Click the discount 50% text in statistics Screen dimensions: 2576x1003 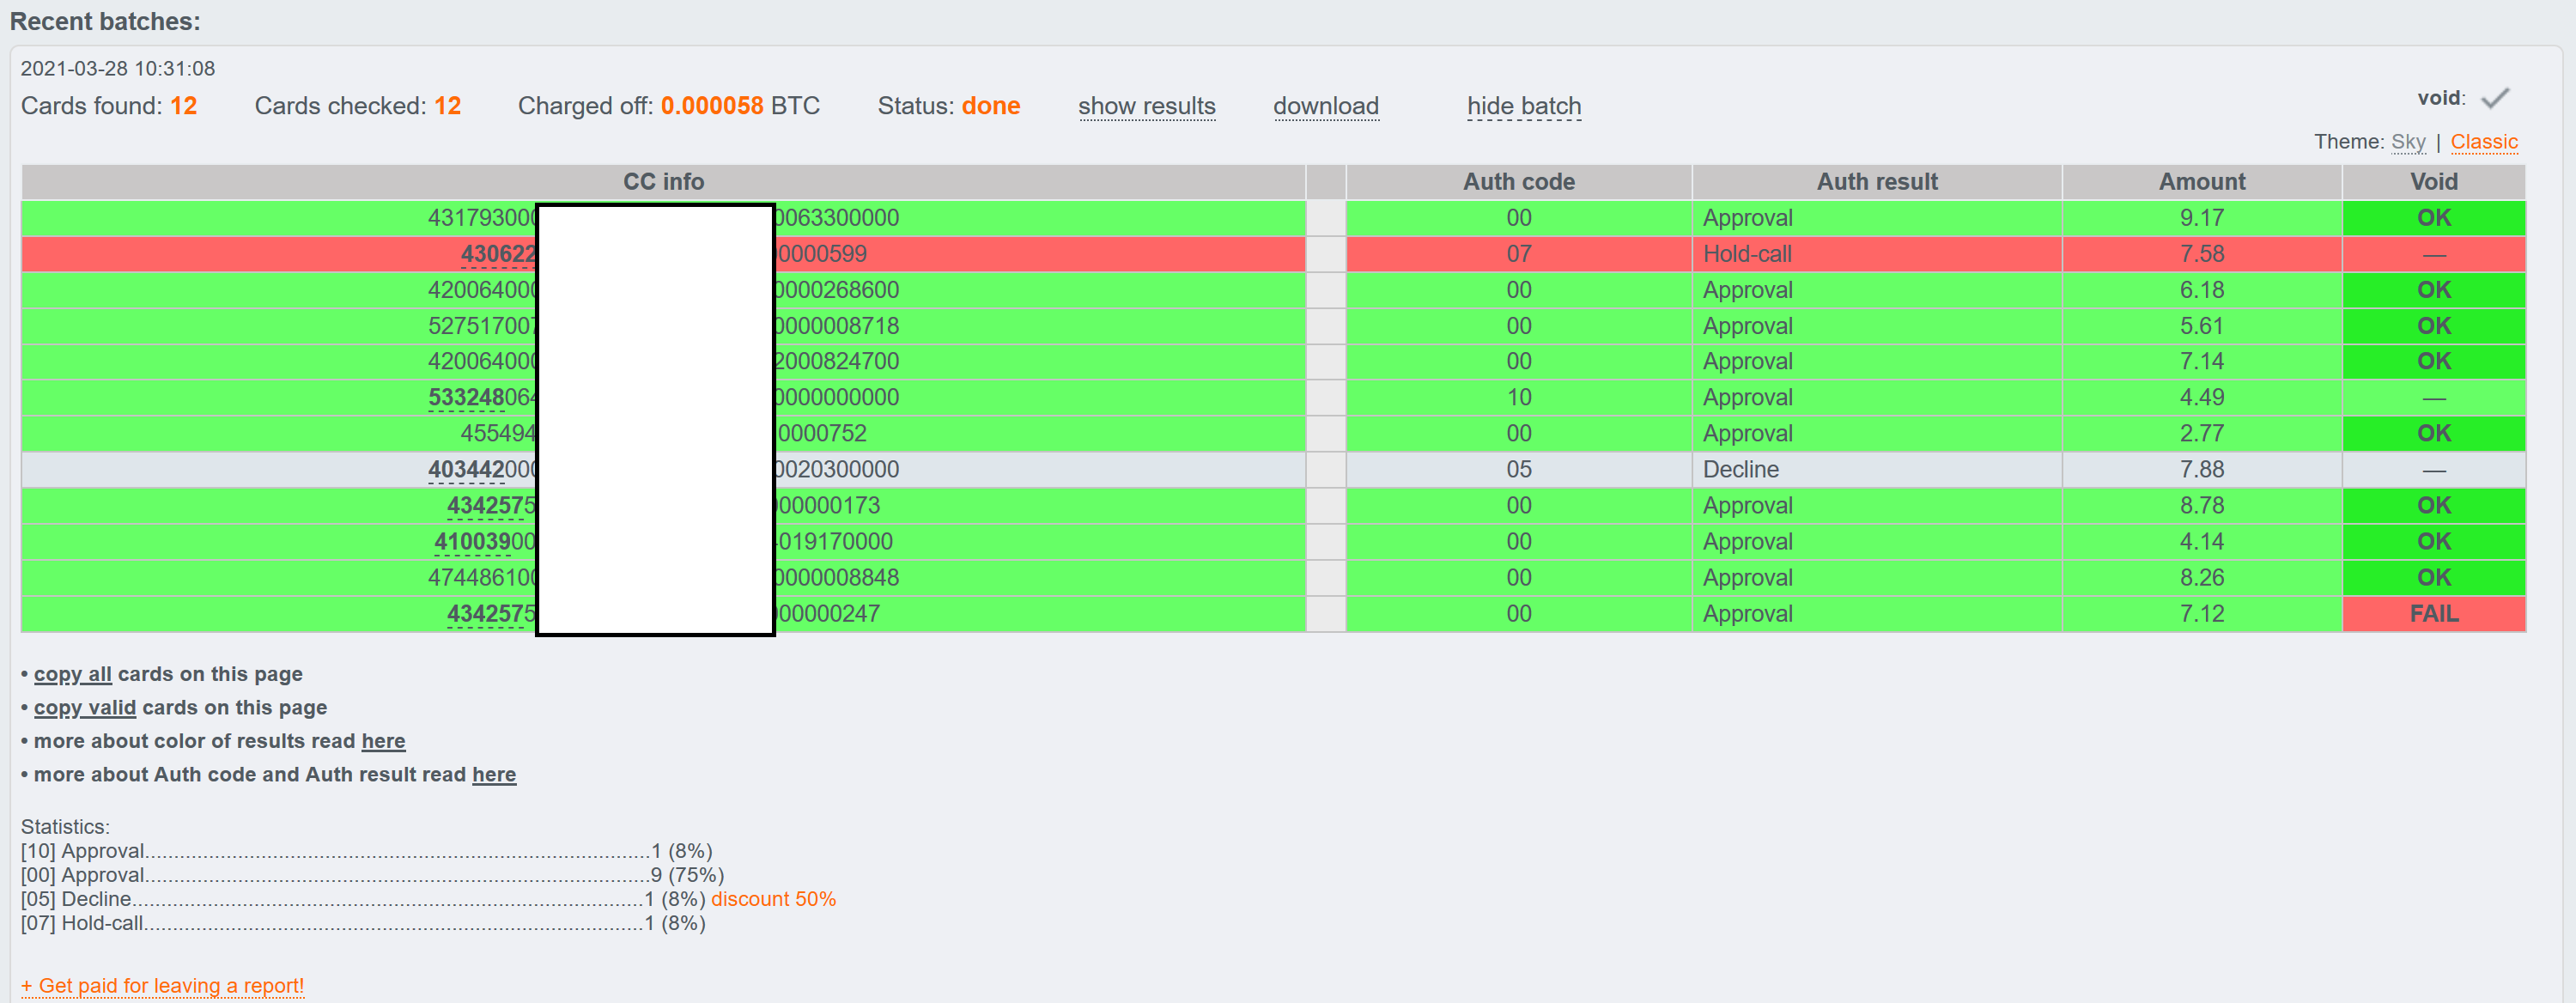pyautogui.click(x=773, y=899)
